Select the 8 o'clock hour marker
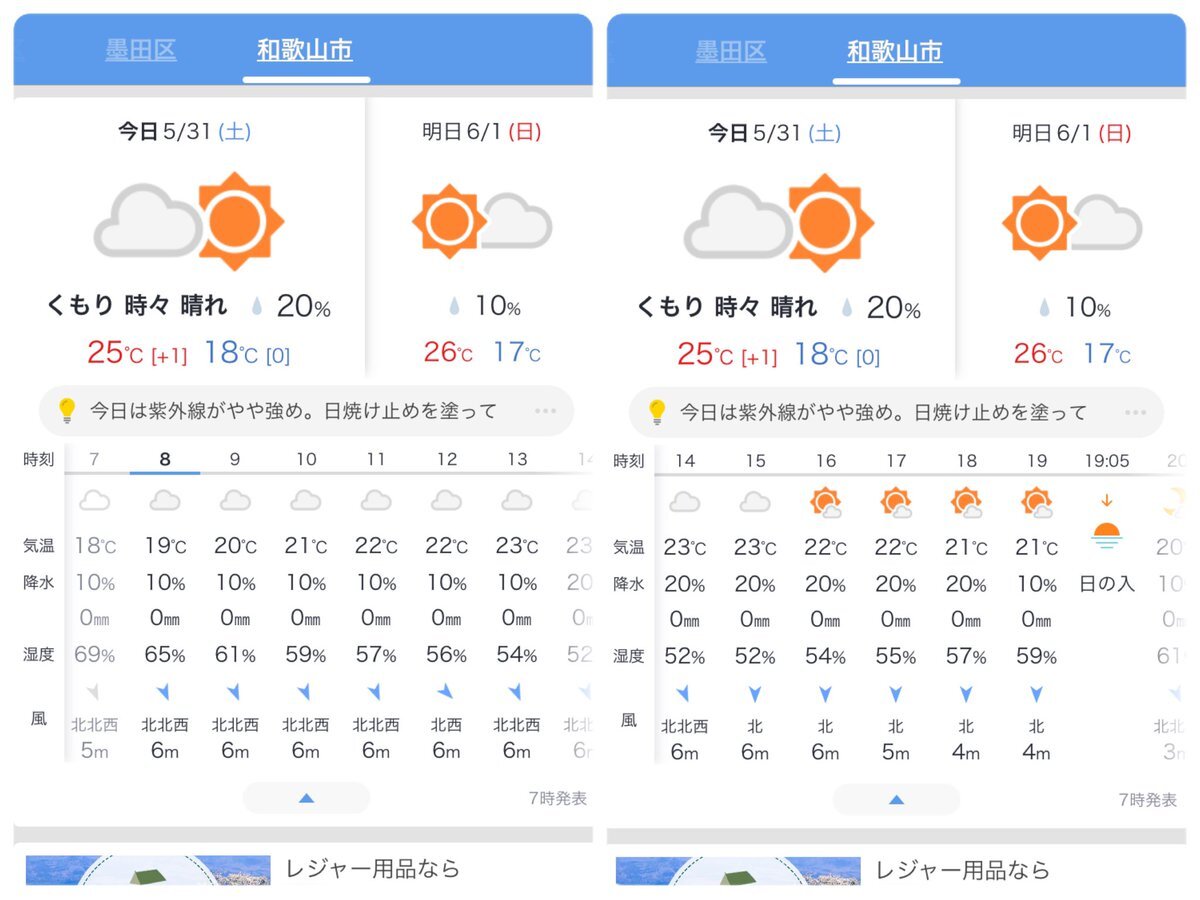The width and height of the screenshot is (1200, 900). pyautogui.click(x=165, y=459)
